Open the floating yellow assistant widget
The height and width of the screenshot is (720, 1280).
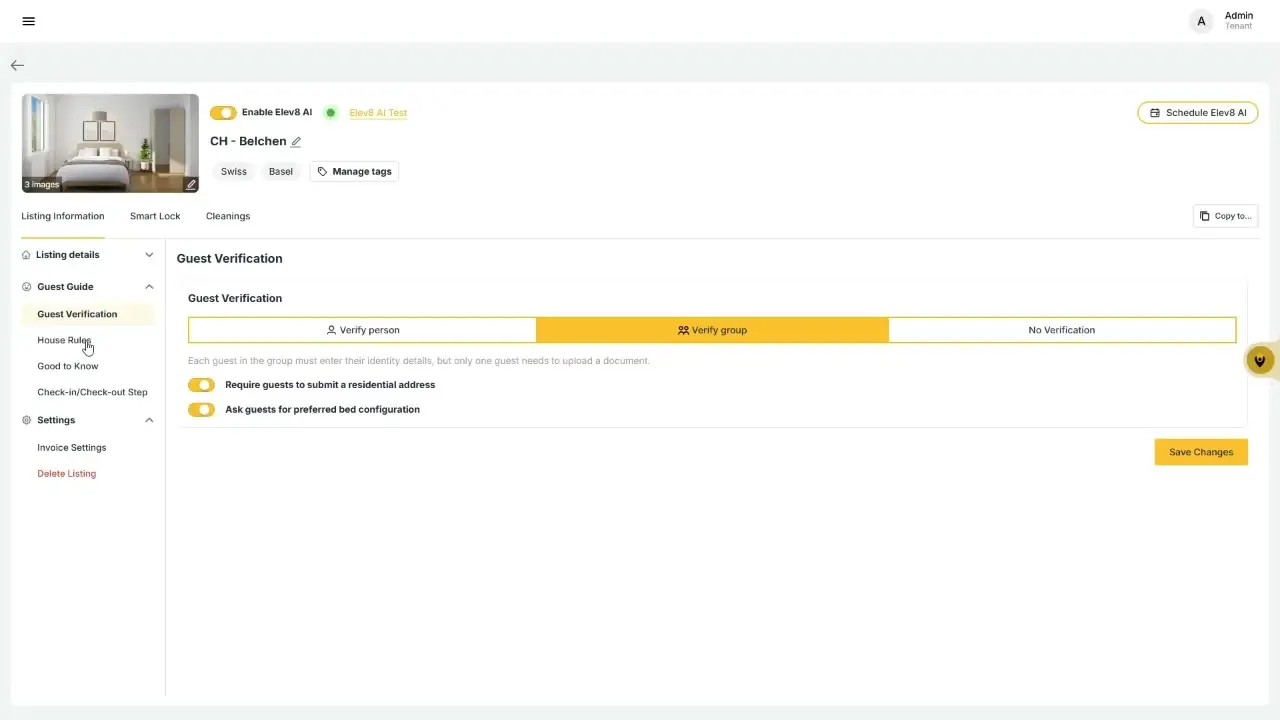click(1260, 360)
